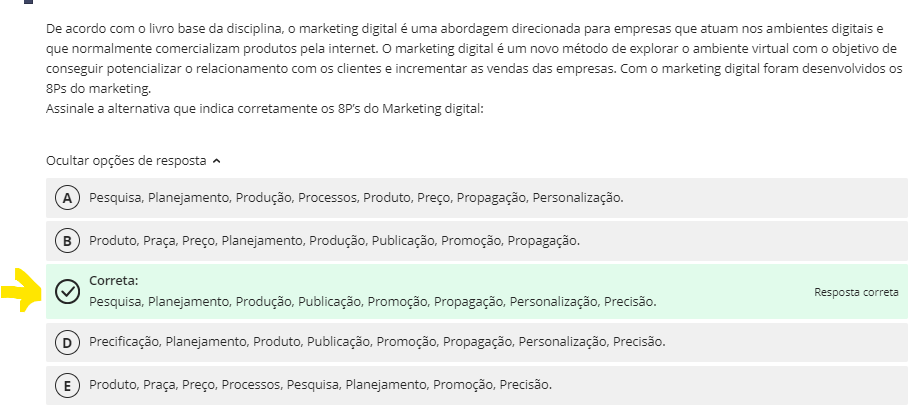Click the checkmark icon on the correct answer

point(67,291)
